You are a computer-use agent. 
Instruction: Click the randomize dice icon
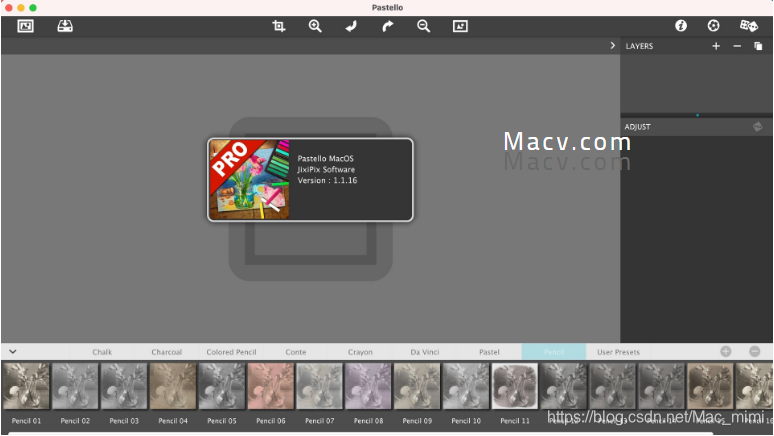click(748, 26)
